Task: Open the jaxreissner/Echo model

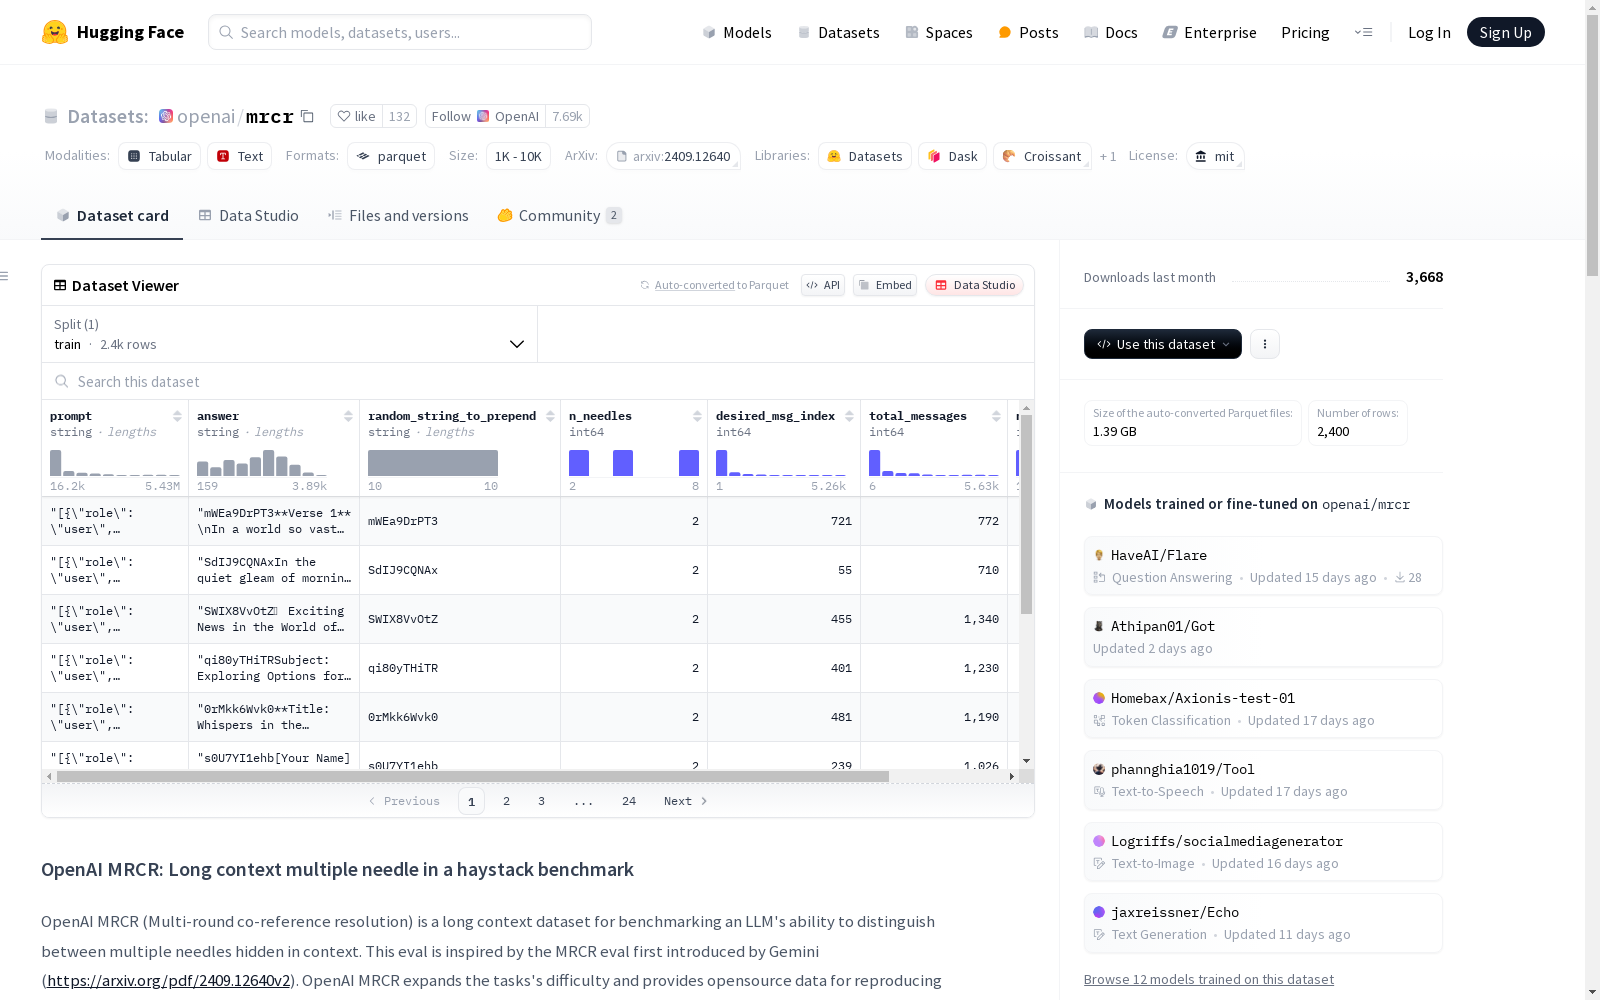Action: tap(1263, 923)
